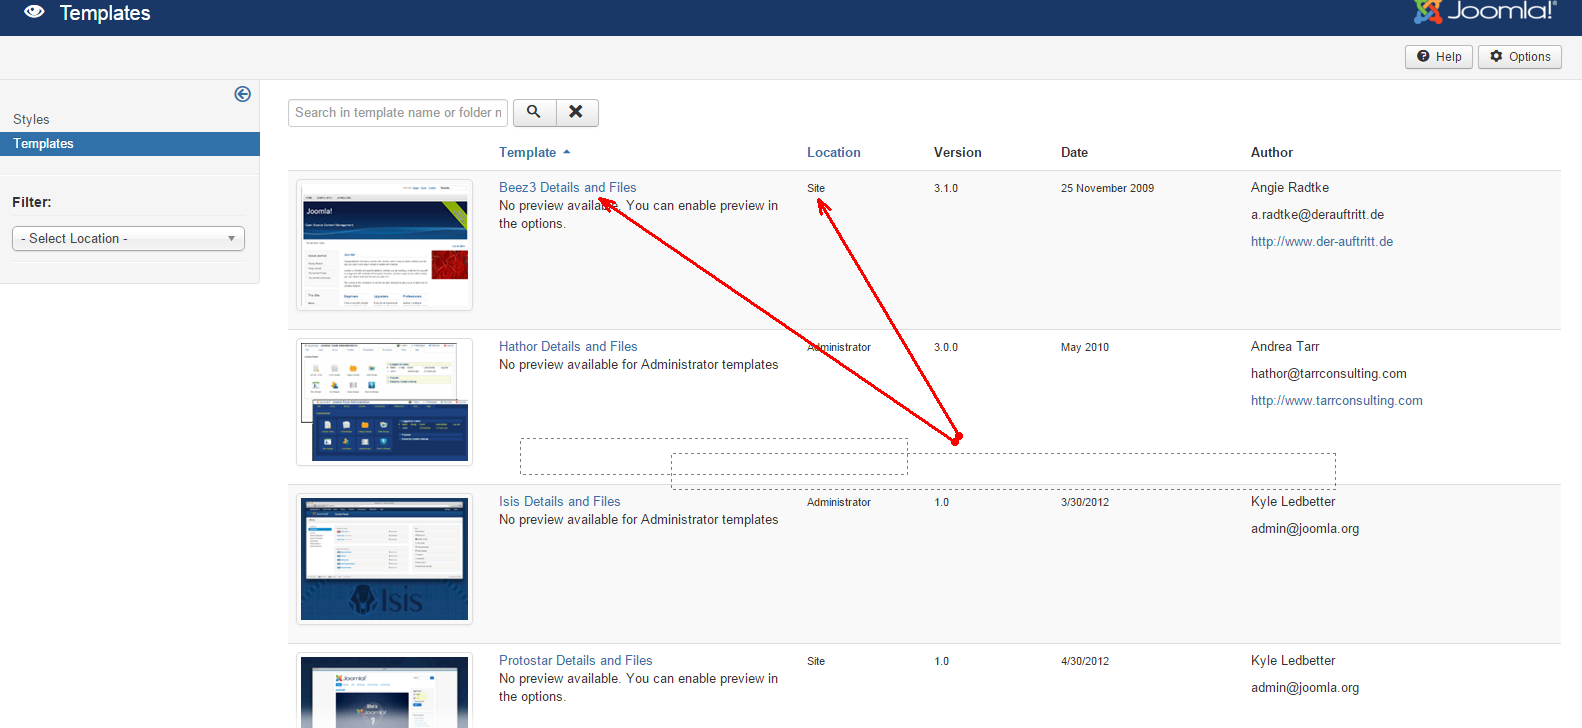Open Isis Details and Files
The height and width of the screenshot is (728, 1582).
[x=560, y=501]
